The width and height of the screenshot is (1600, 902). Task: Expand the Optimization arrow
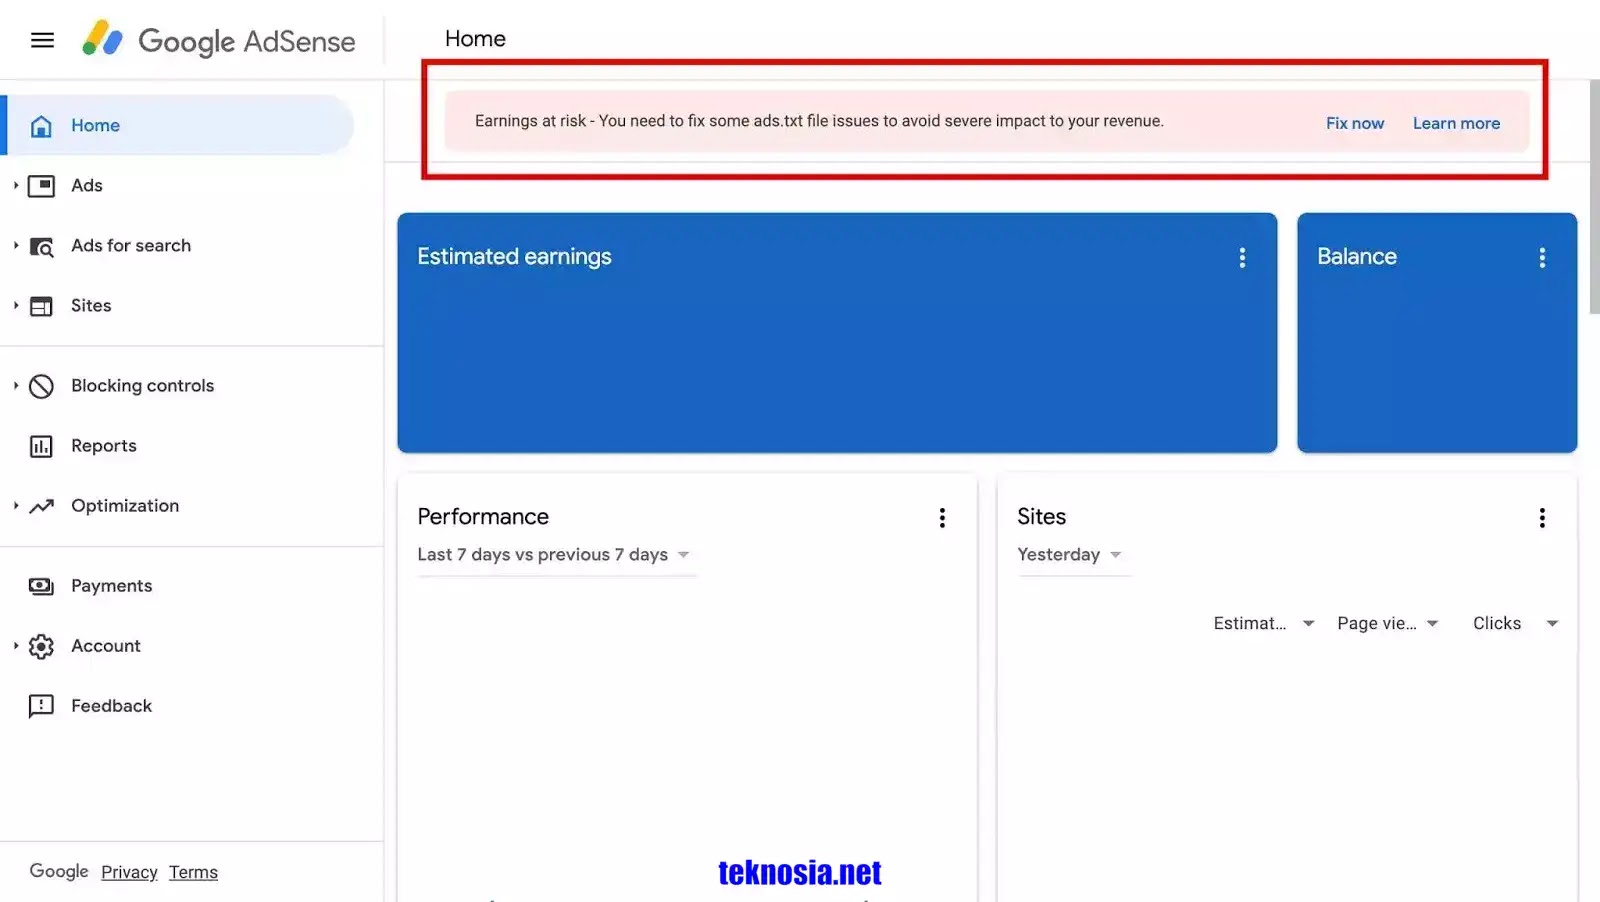(x=16, y=505)
